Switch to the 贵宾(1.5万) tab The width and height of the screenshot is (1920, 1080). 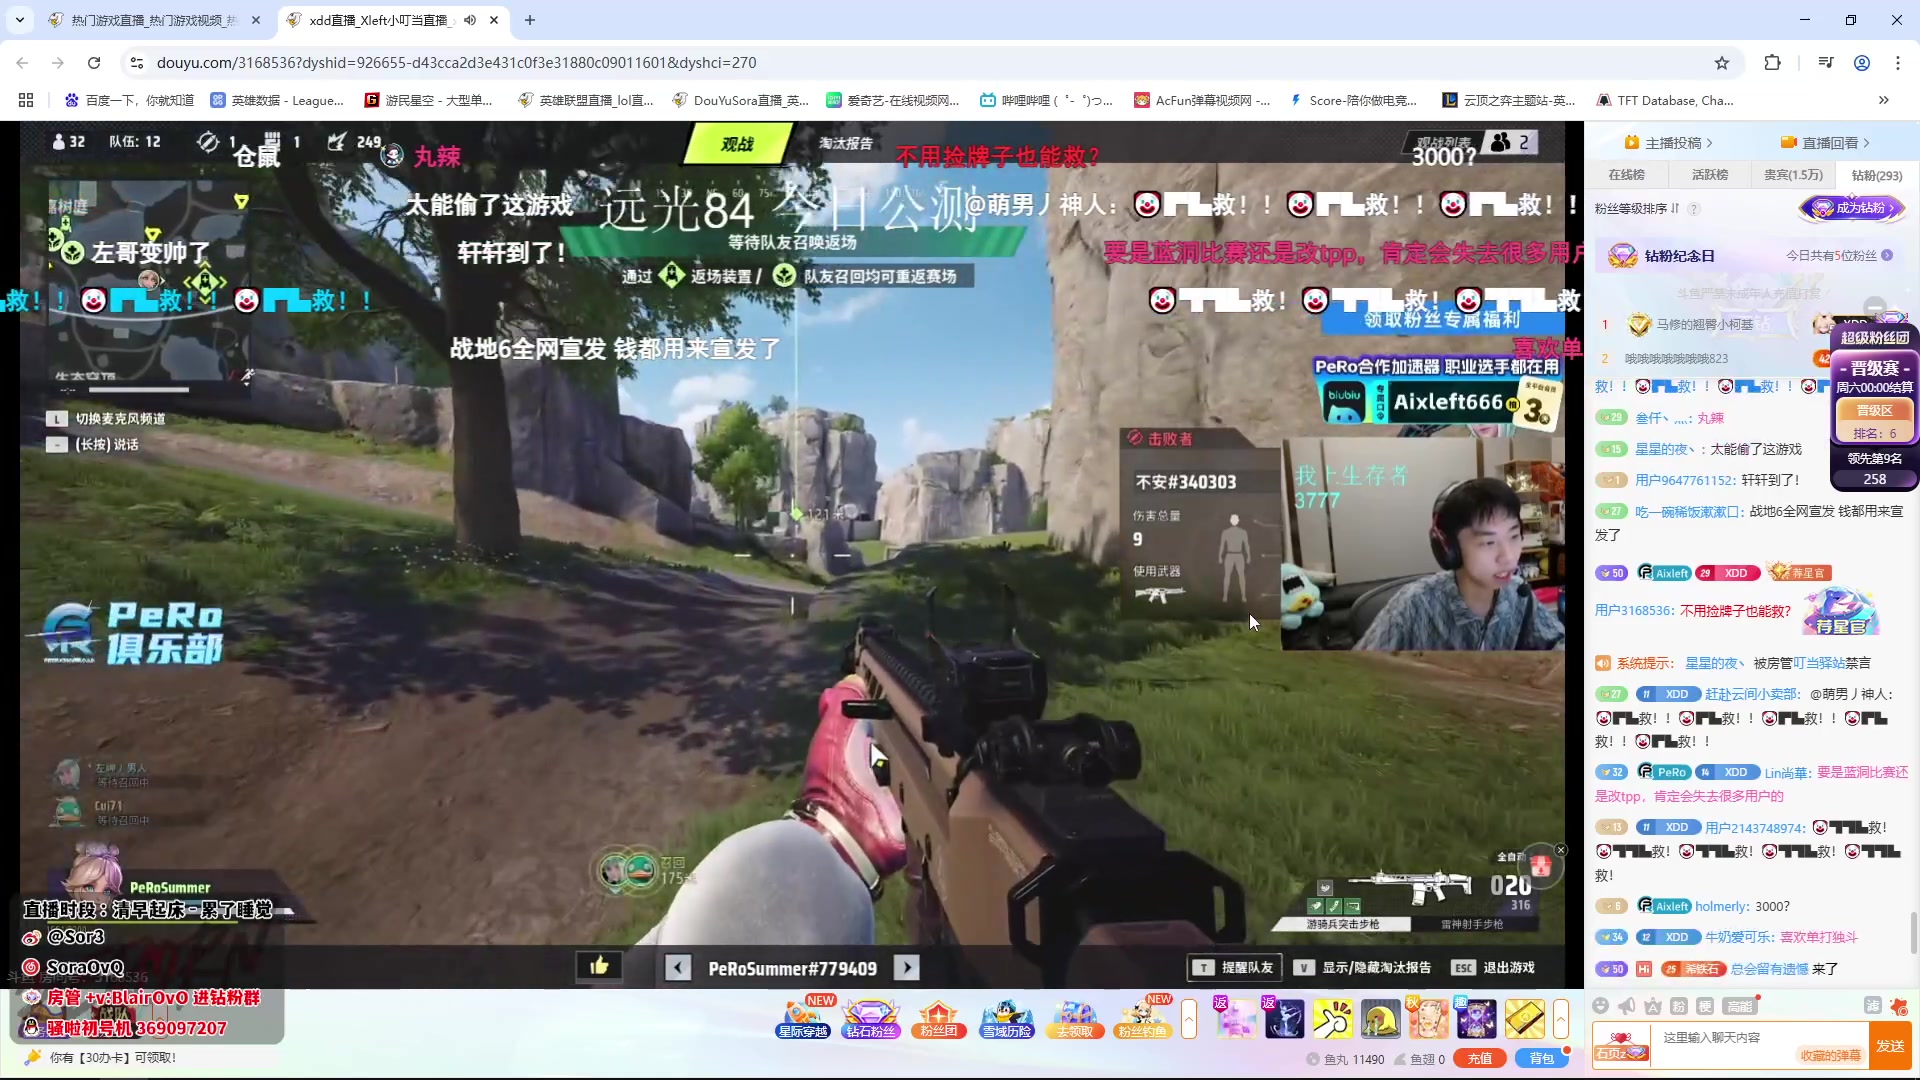(x=1793, y=175)
